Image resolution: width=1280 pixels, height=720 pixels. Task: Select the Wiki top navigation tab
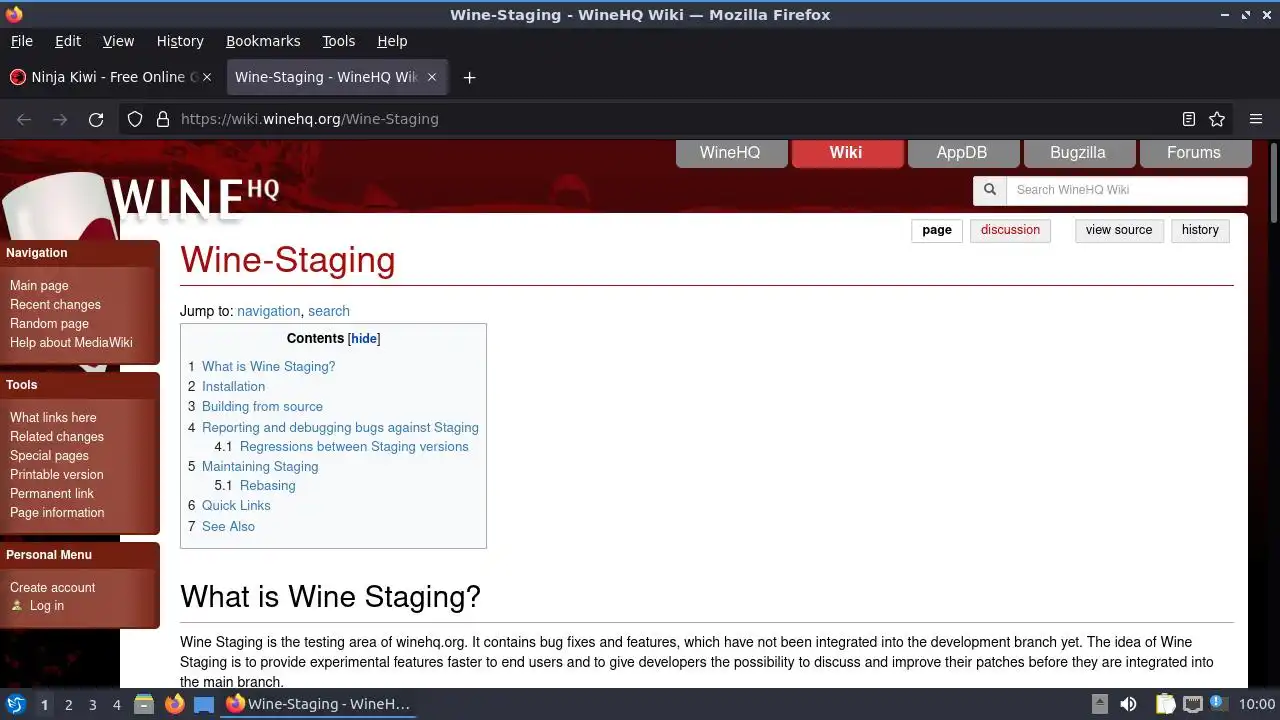coord(846,153)
